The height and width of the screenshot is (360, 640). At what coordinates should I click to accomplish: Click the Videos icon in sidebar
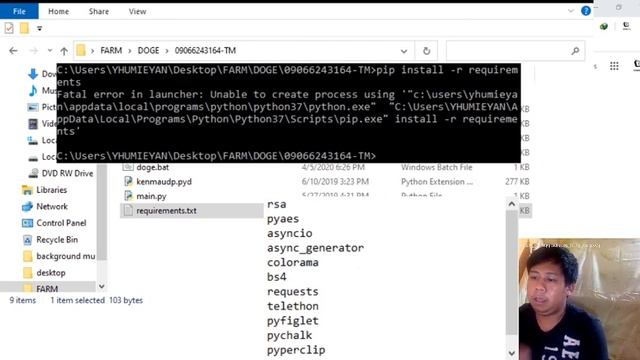33,124
